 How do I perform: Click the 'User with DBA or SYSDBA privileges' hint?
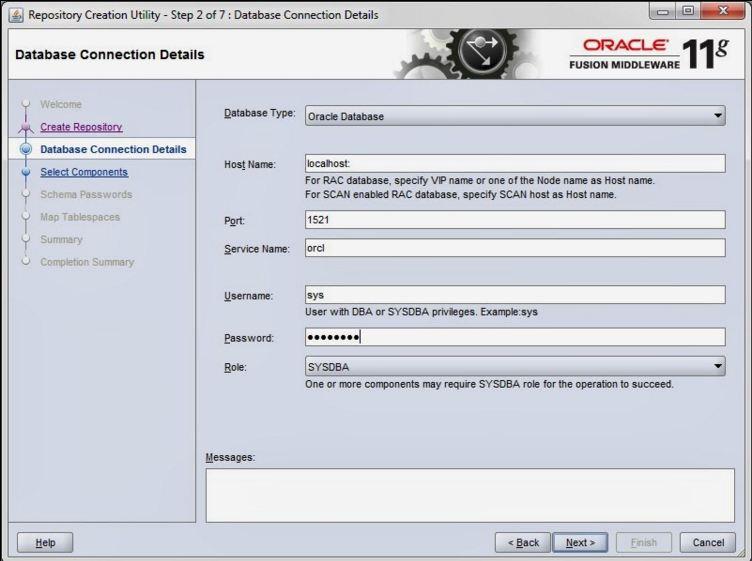click(x=421, y=312)
